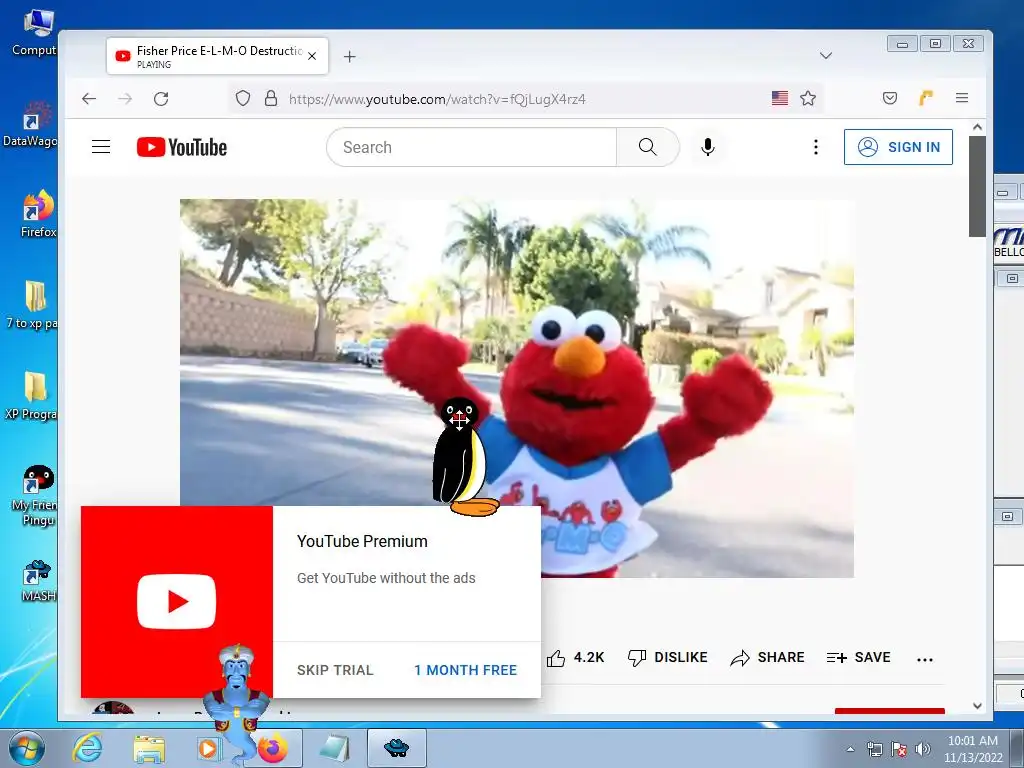Open the XP Programs desktop folder
The width and height of the screenshot is (1024, 768).
coord(31,396)
